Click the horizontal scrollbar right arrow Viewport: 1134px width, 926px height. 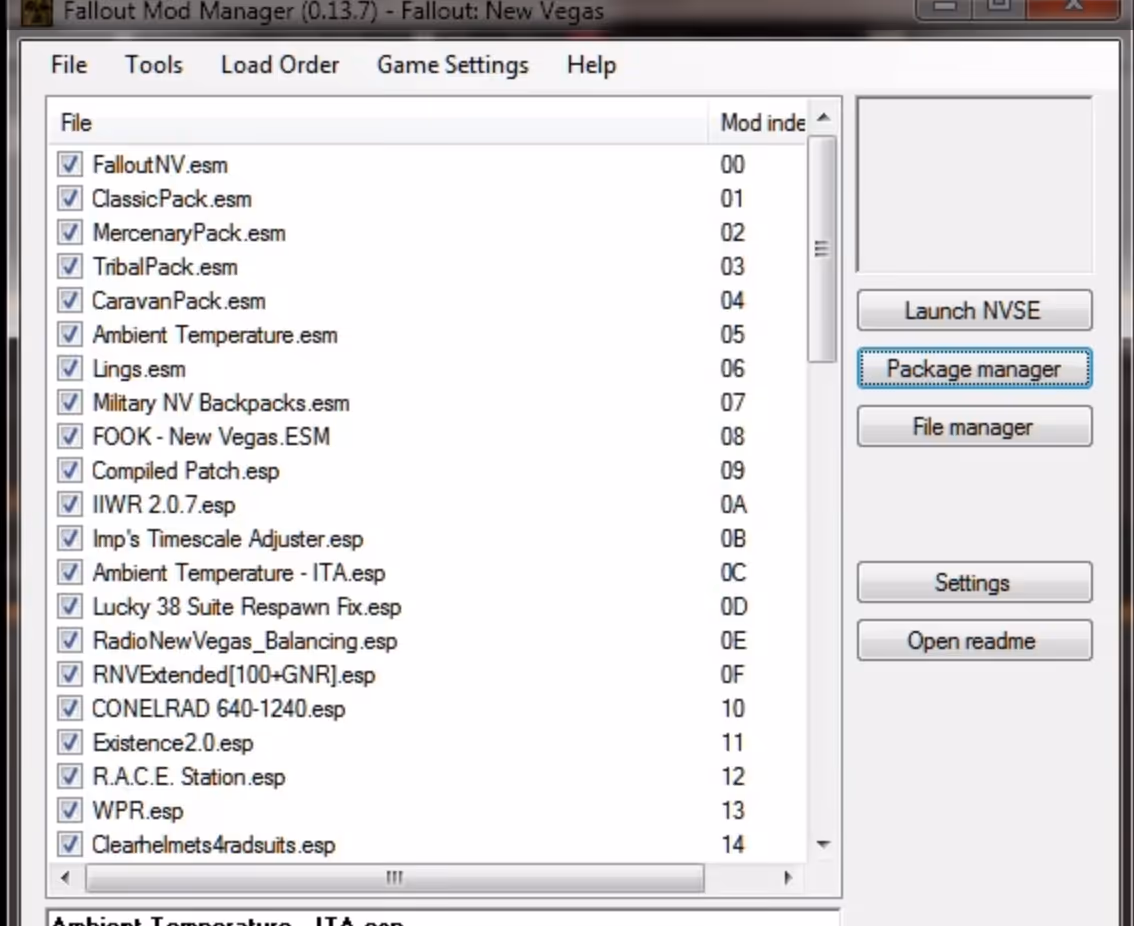[788, 878]
